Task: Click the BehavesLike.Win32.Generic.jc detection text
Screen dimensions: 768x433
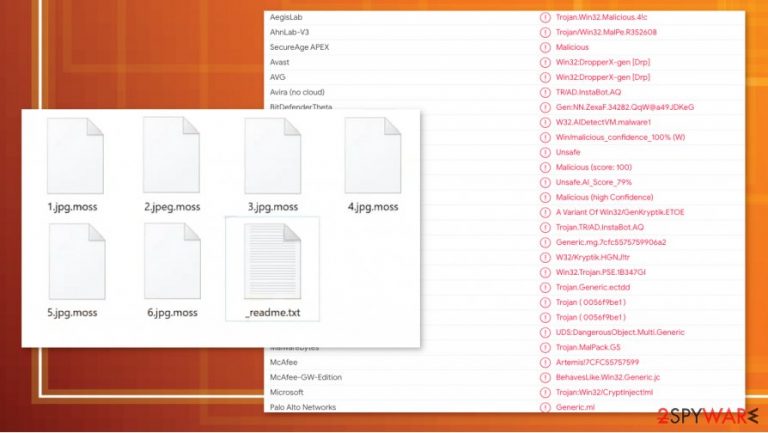Action: pyautogui.click(x=608, y=377)
